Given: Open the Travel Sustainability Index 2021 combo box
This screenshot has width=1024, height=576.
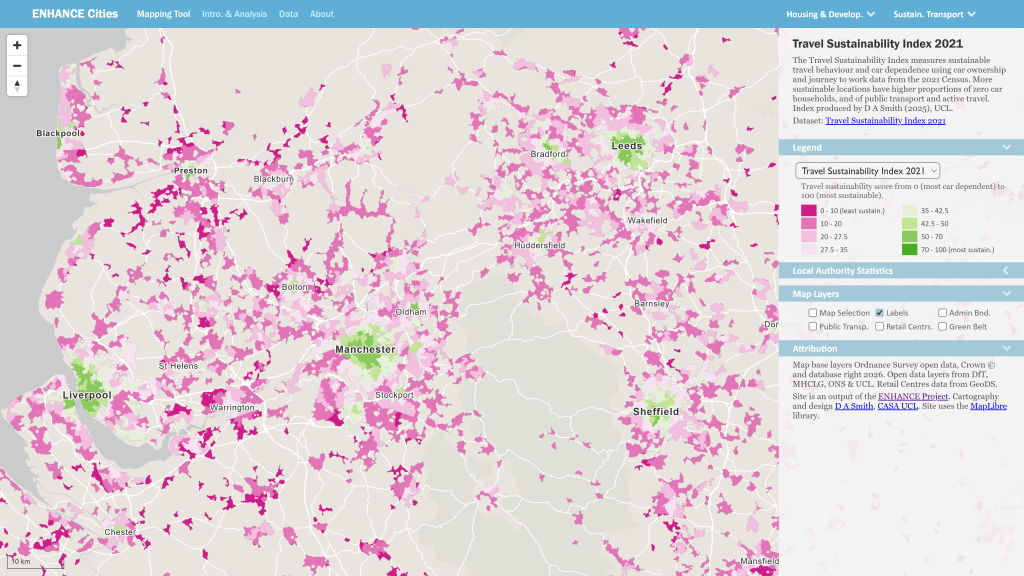Looking at the screenshot, I should click(x=867, y=170).
